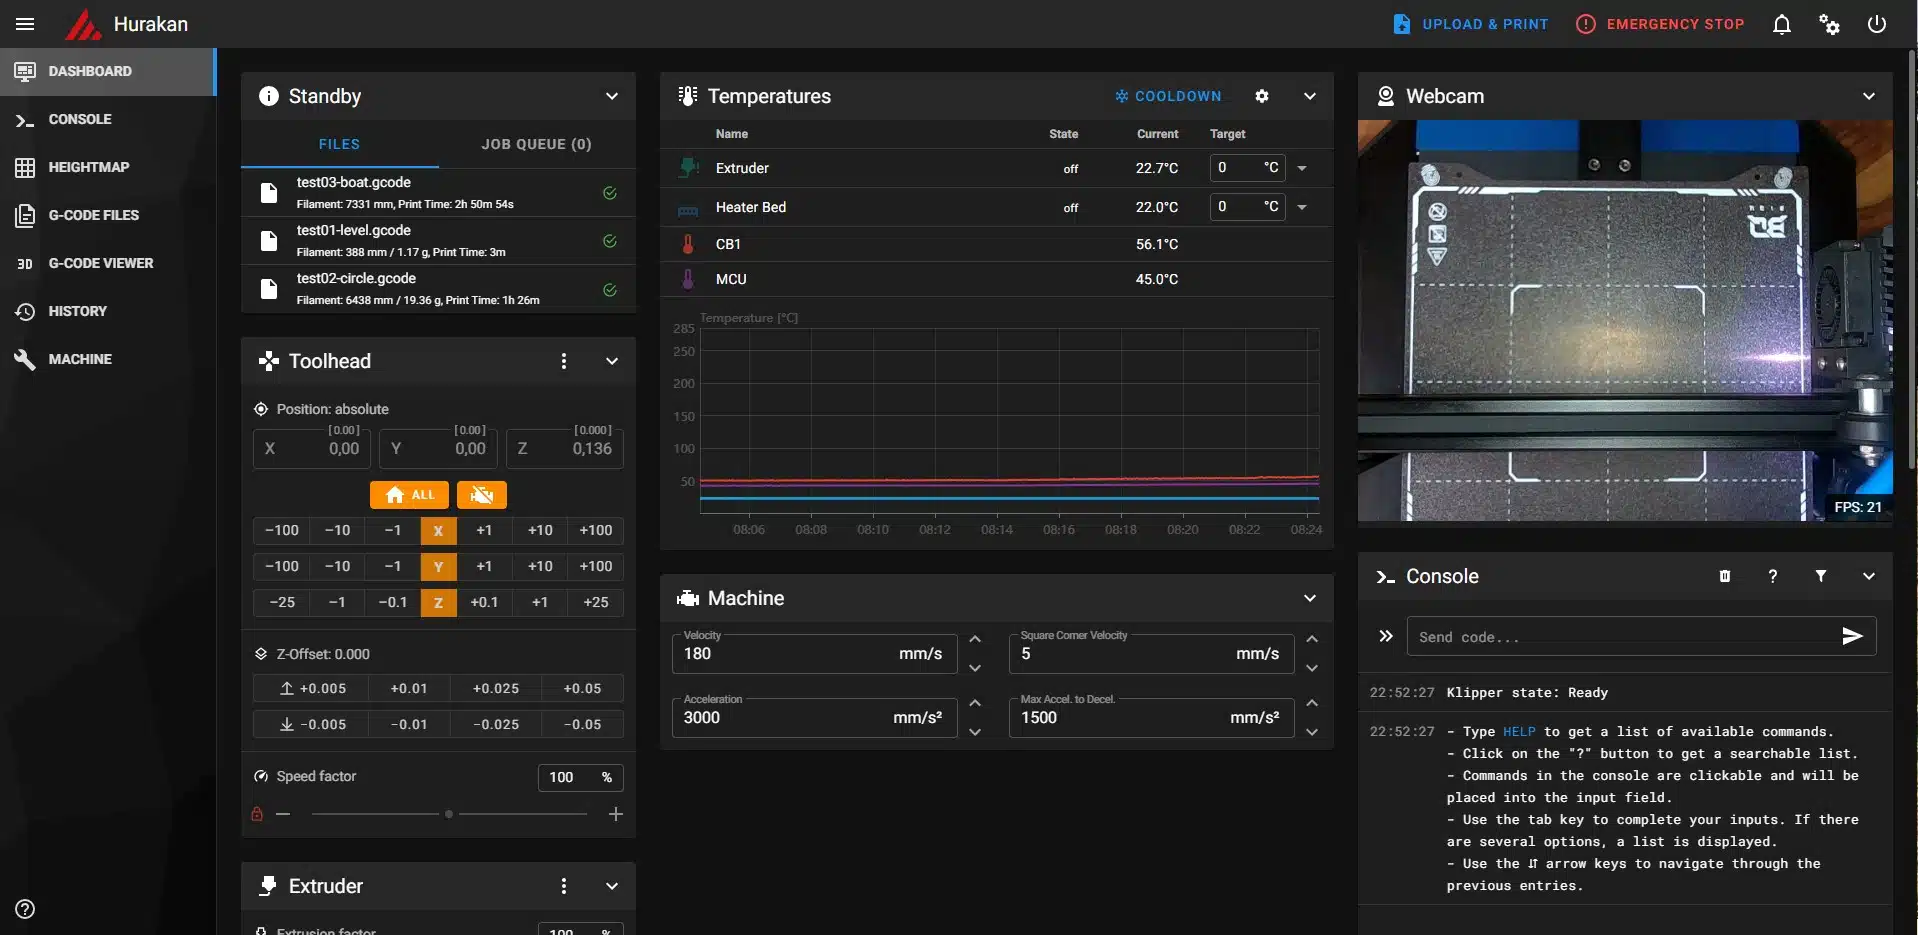Move X axis by +10
This screenshot has width=1918, height=935.
[540, 531]
